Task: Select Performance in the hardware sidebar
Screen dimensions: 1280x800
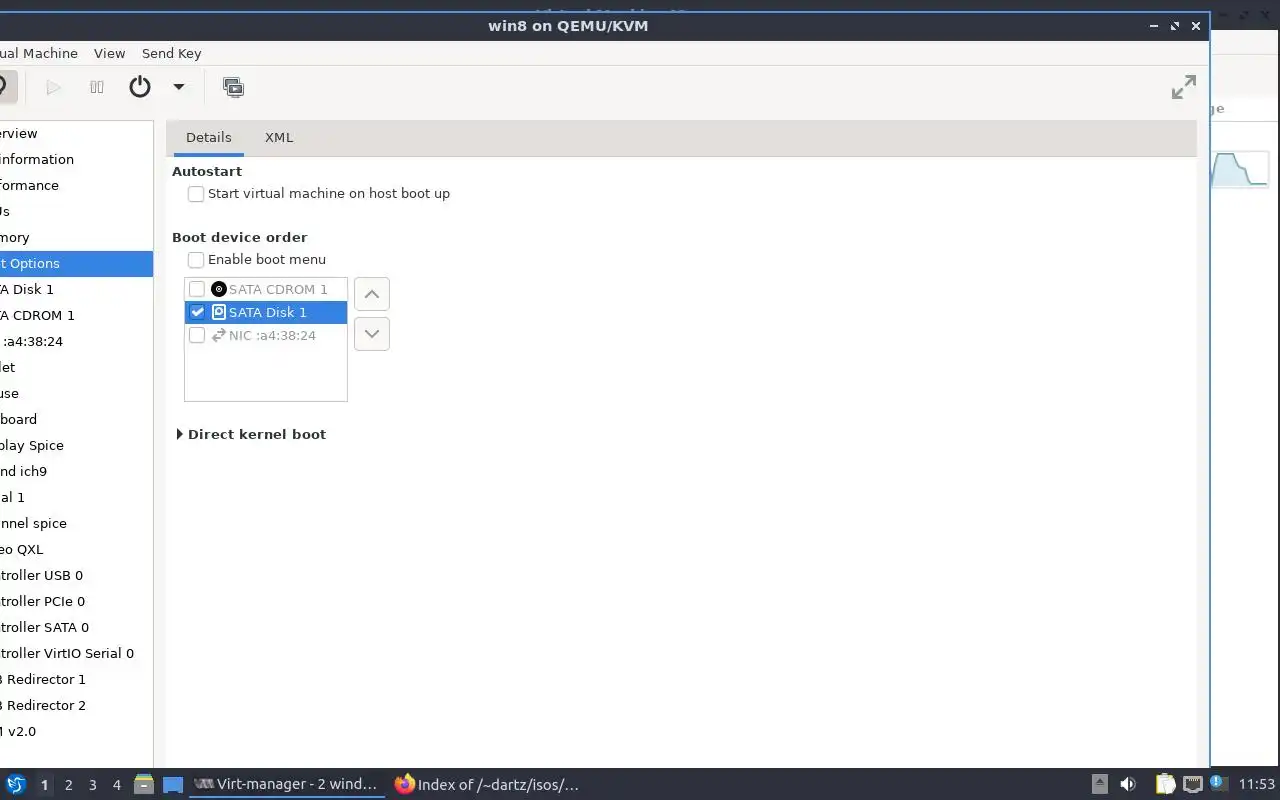Action: [x=76, y=185]
